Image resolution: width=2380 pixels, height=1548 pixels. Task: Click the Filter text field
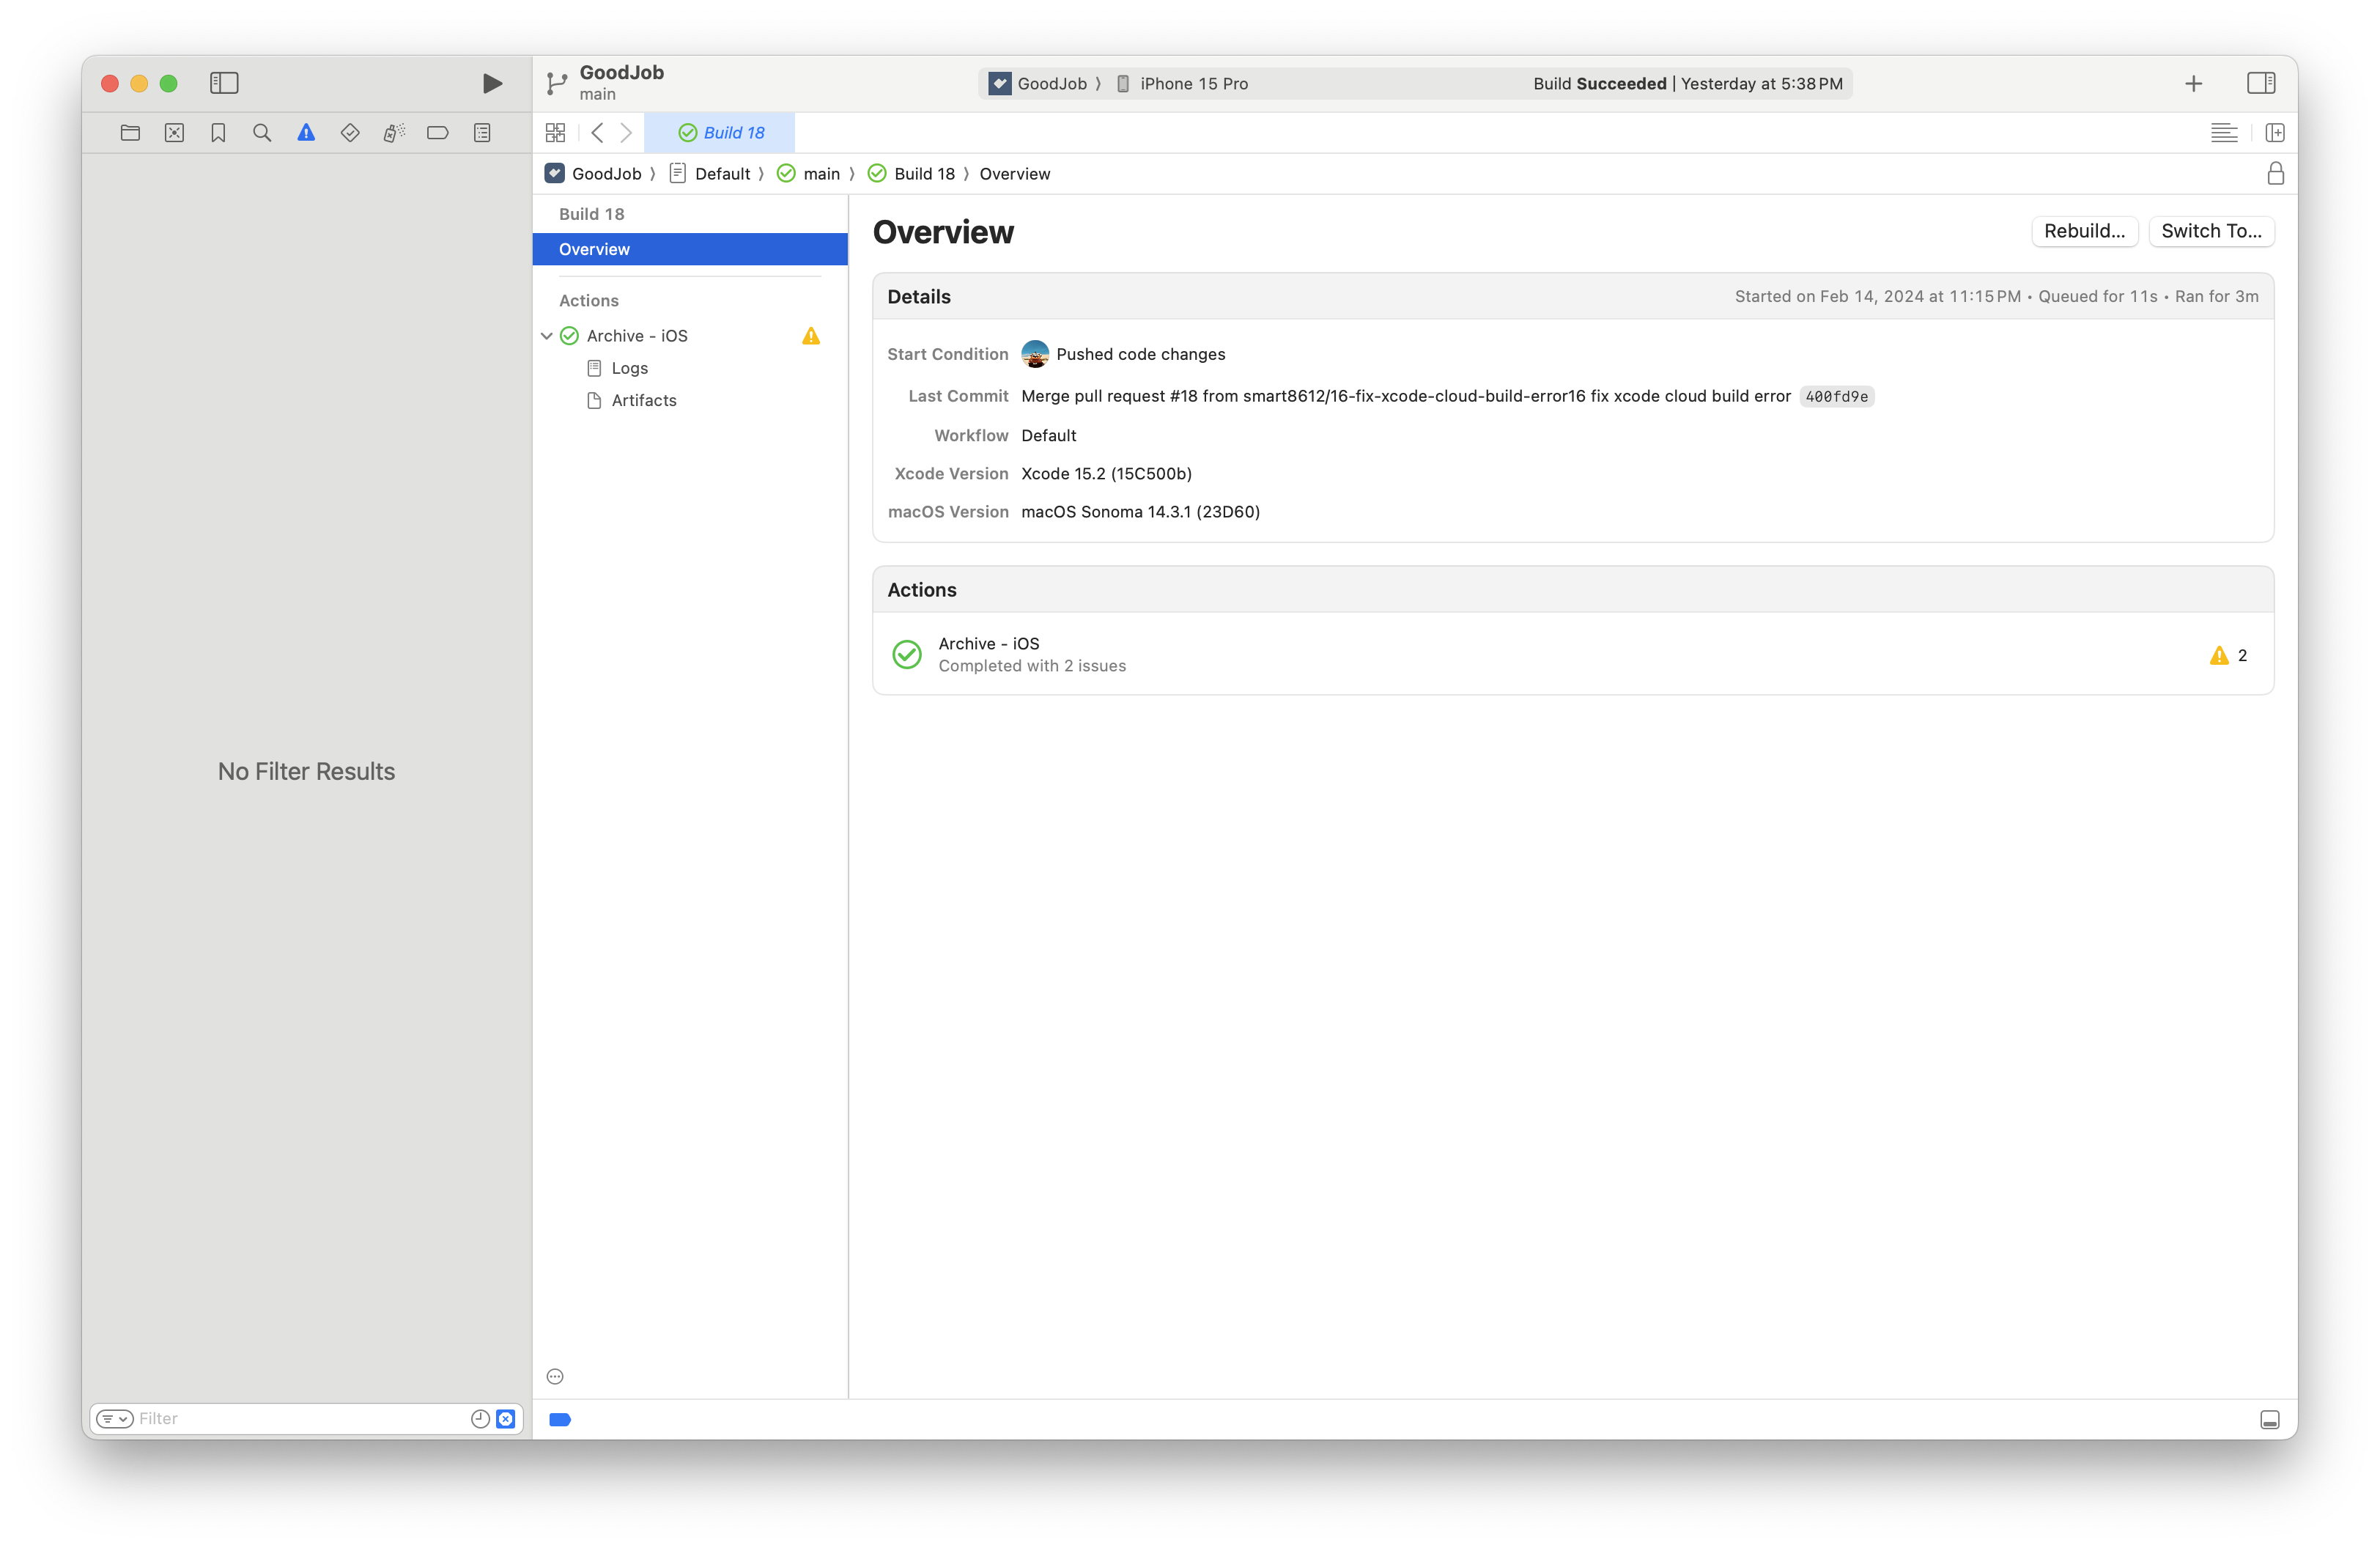pyautogui.click(x=300, y=1419)
